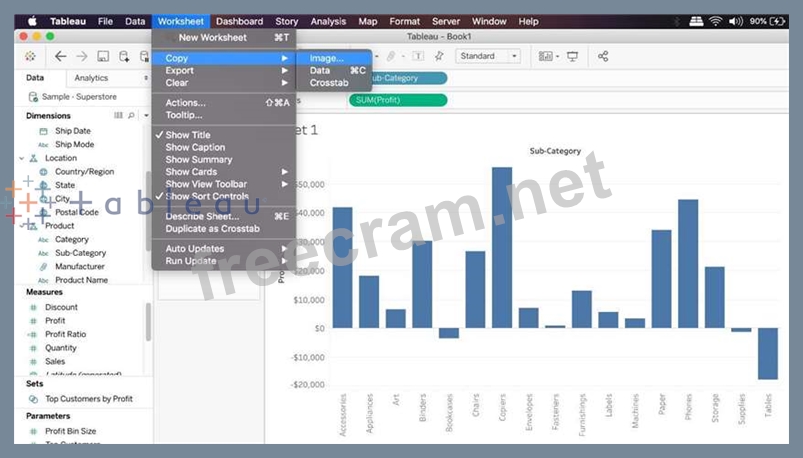
Task: Click the tall Copiers bar in chart
Action: (502, 247)
